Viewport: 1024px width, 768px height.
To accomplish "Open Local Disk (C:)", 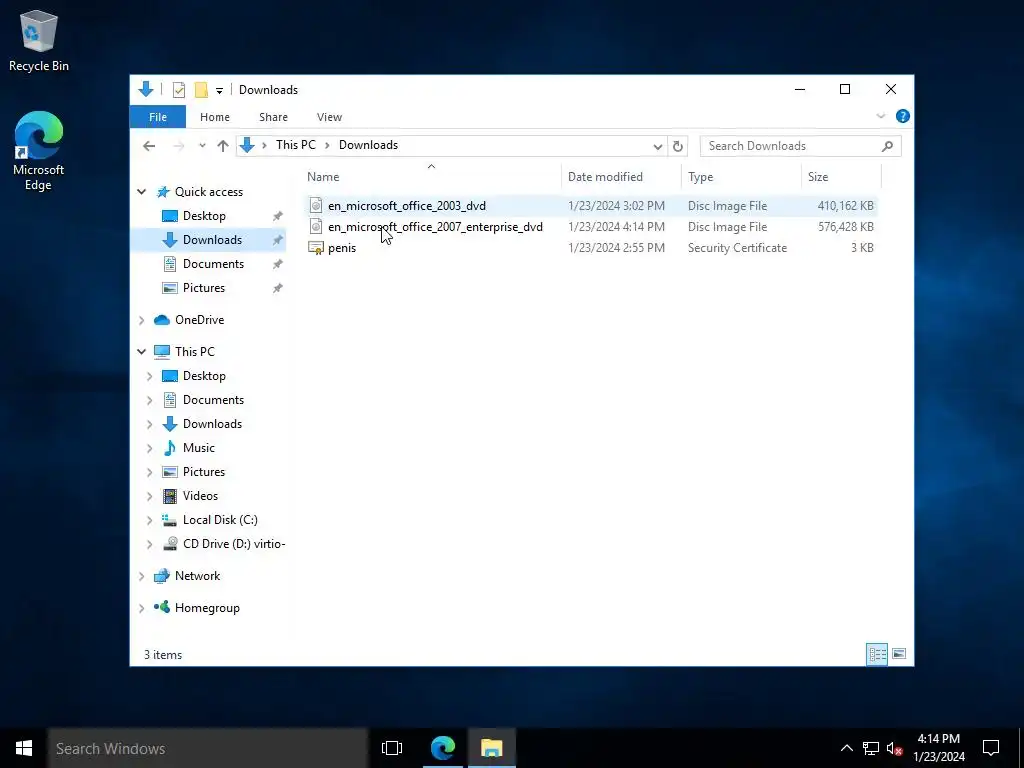I will pyautogui.click(x=220, y=520).
